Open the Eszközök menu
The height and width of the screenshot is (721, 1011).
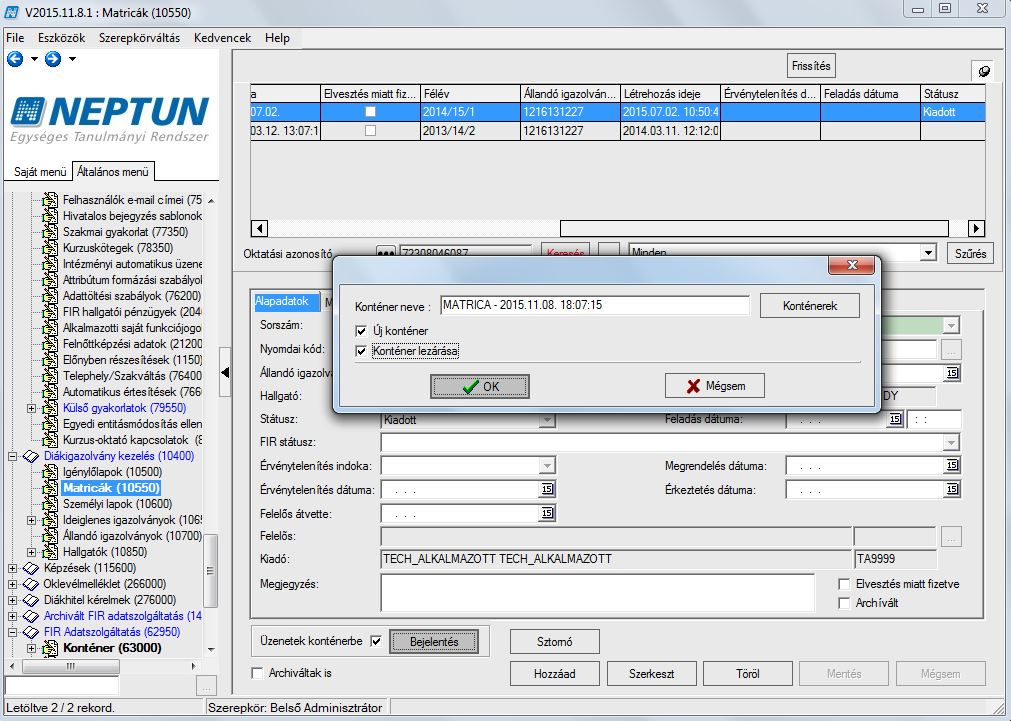pos(61,38)
